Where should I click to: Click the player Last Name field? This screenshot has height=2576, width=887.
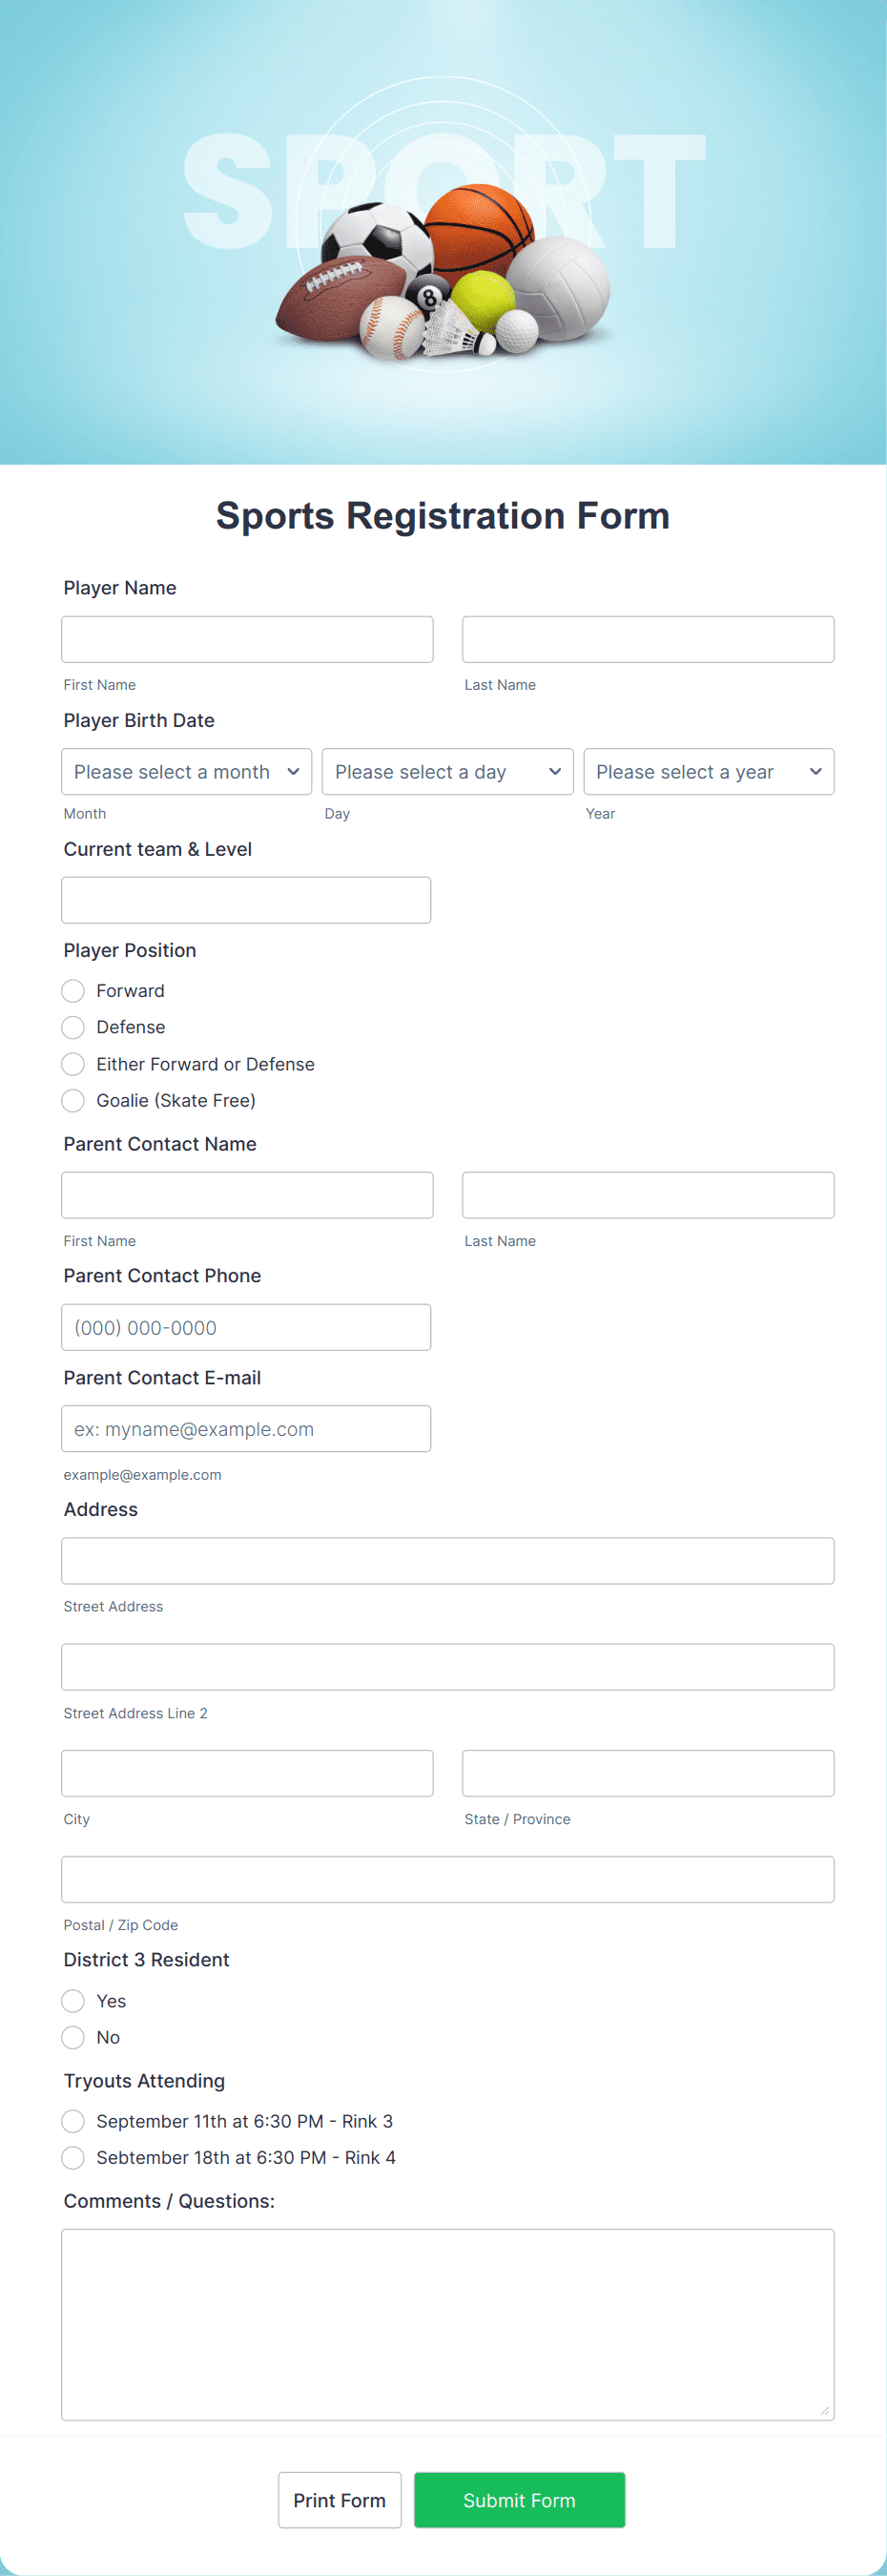coord(648,638)
